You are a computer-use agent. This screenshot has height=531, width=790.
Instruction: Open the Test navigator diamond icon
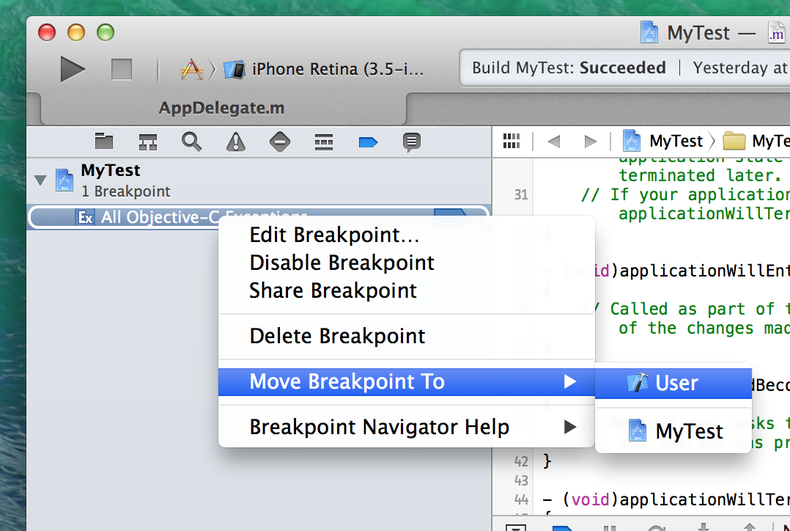click(x=280, y=142)
